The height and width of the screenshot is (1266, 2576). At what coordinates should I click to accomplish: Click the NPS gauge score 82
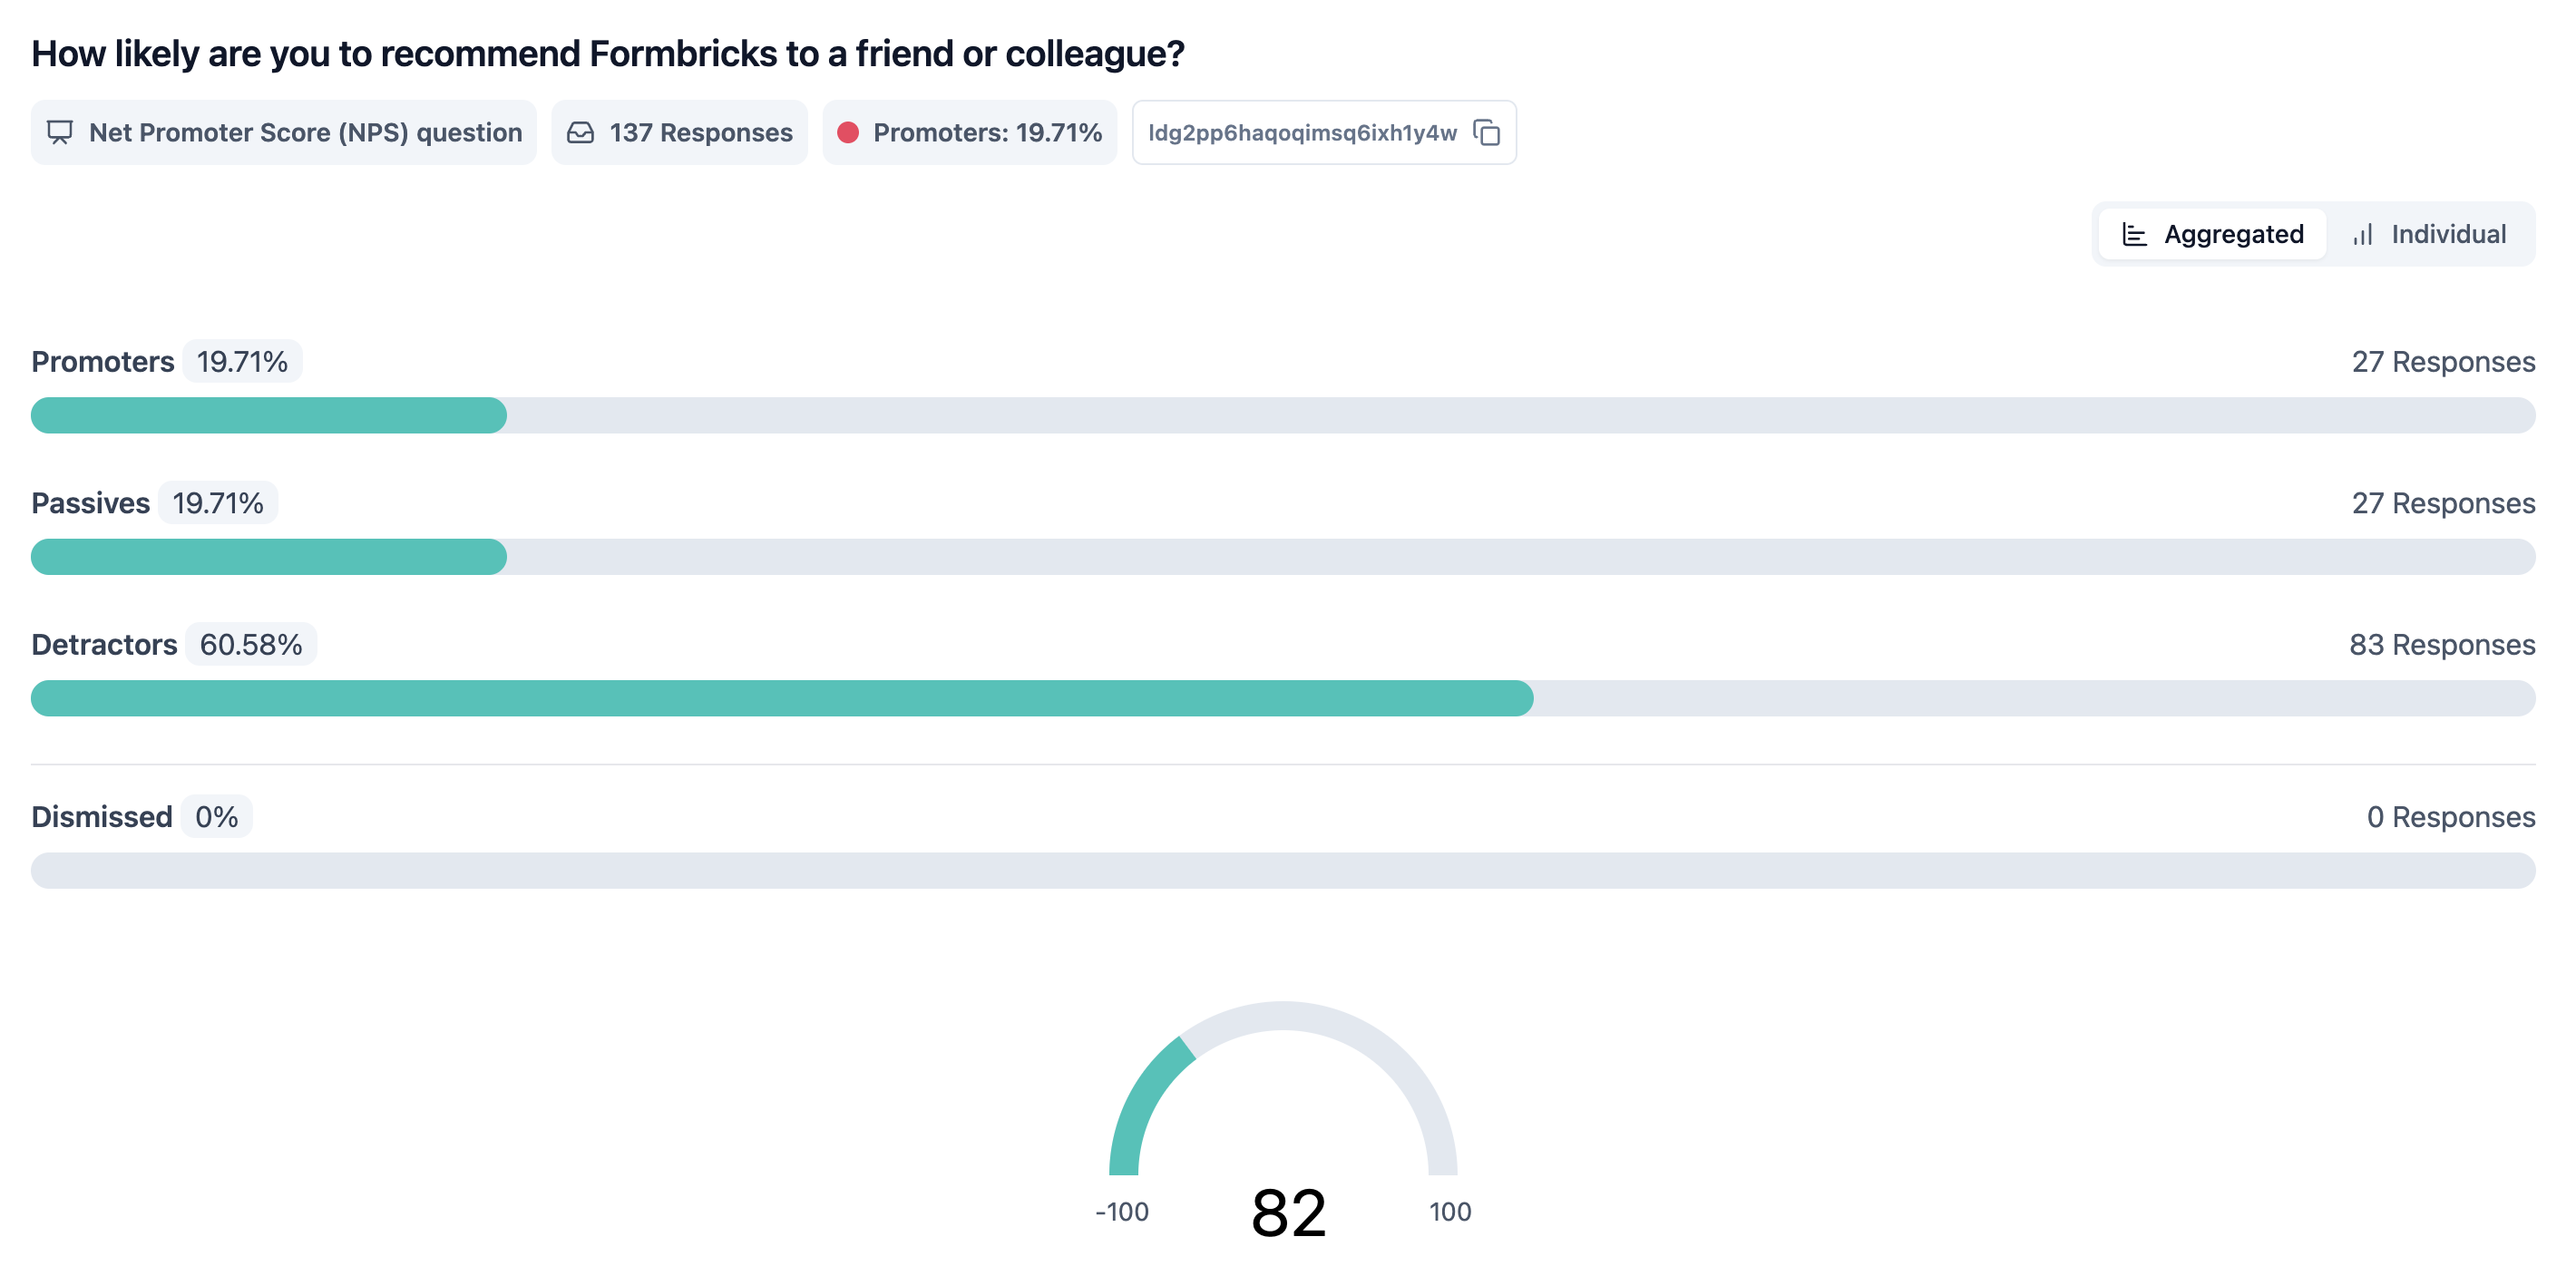[1288, 1213]
